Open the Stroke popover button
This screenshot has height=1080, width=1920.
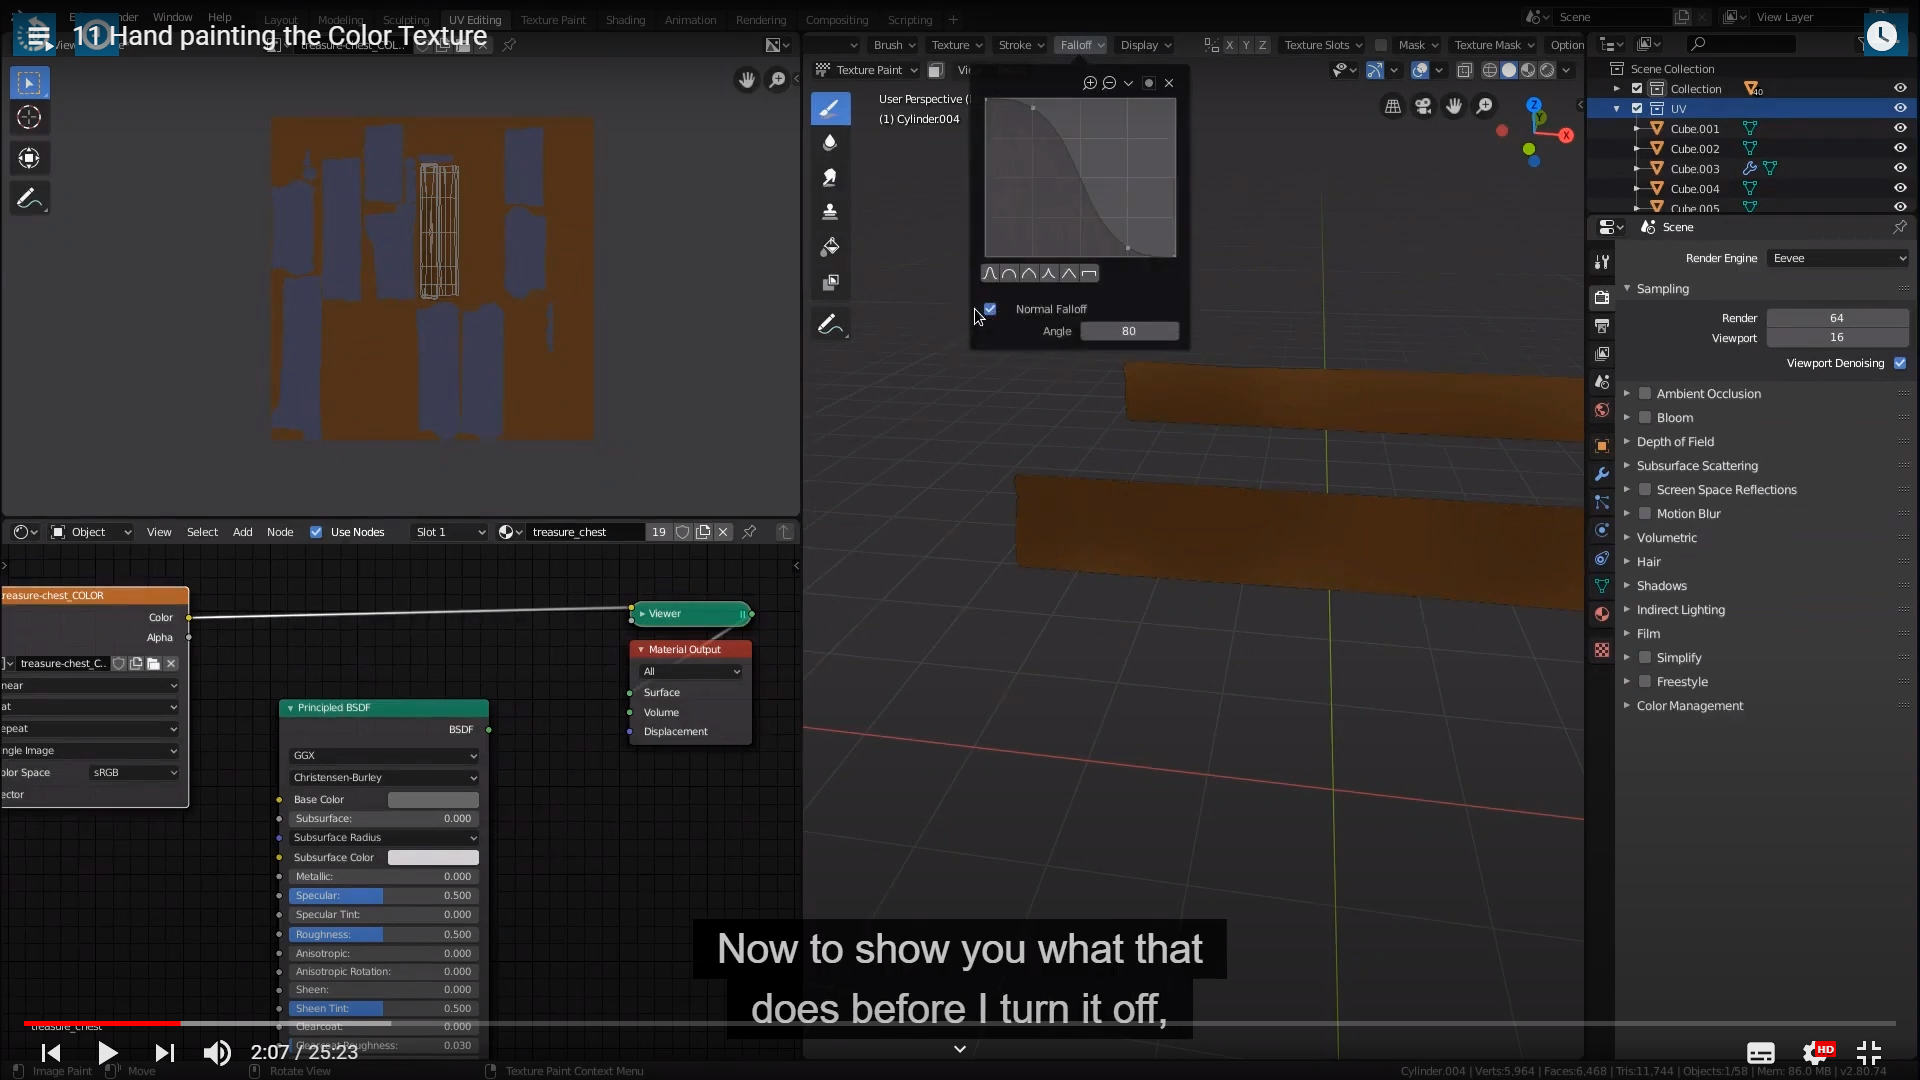click(1021, 45)
